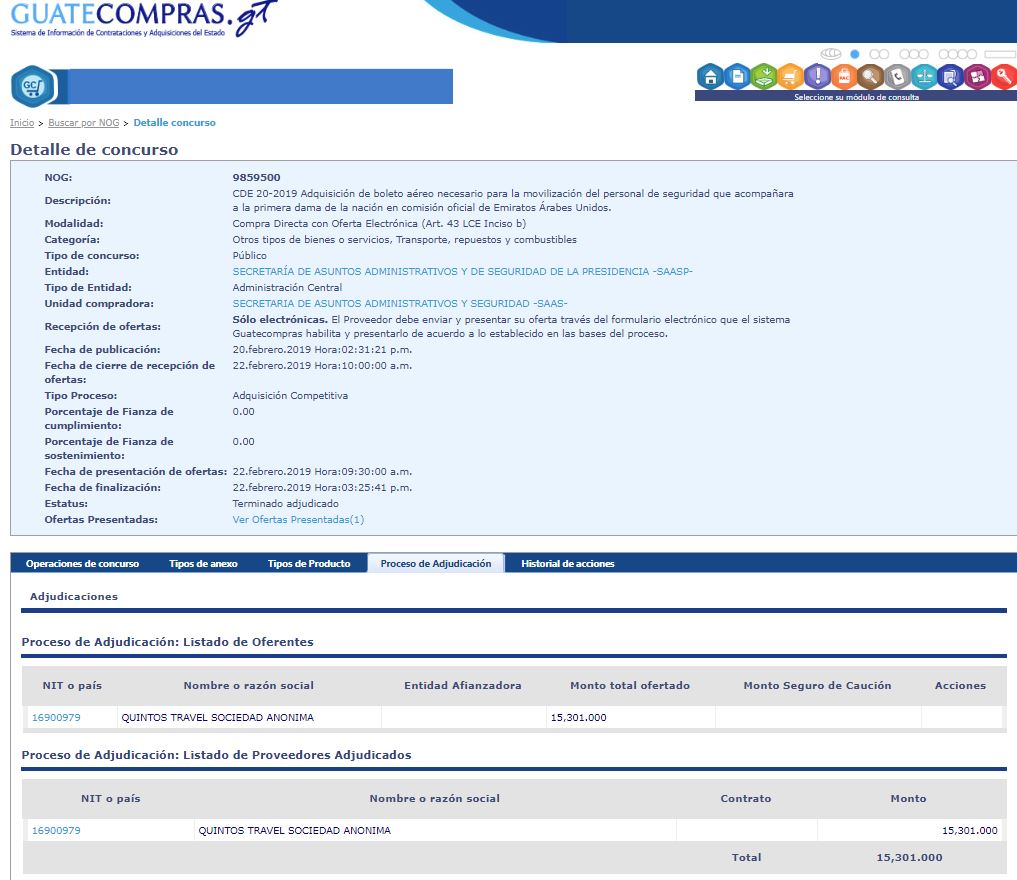Click the green download tray icon
Viewport: 1017px width, 880px height.
coord(764,76)
